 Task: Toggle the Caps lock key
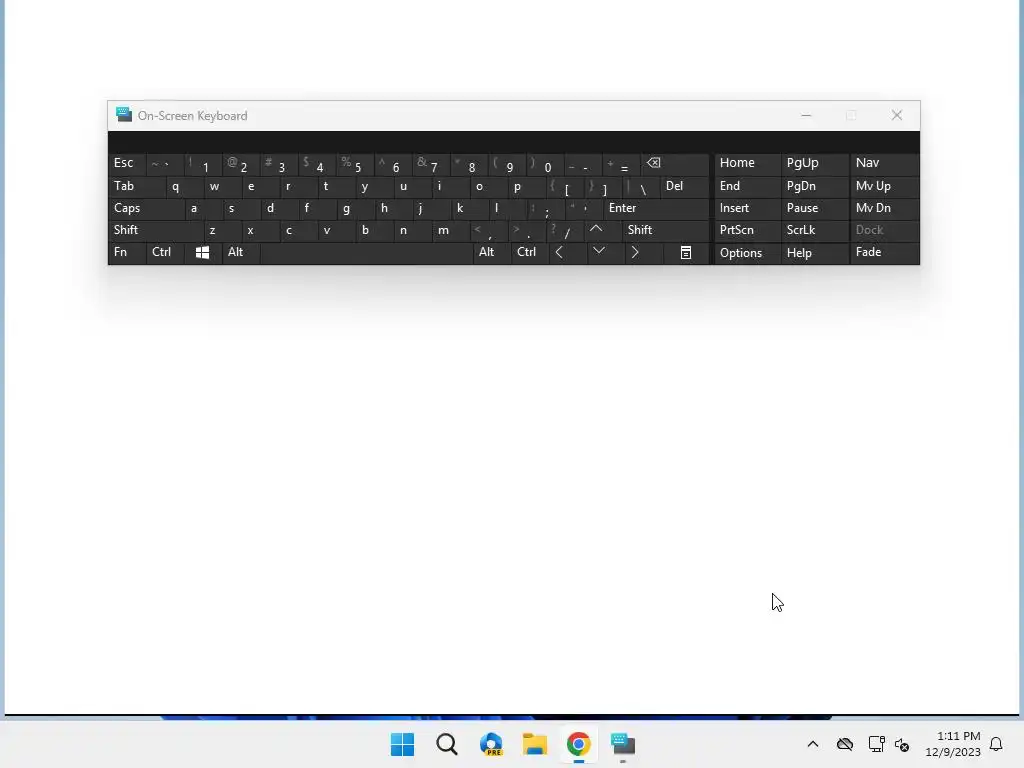147,208
